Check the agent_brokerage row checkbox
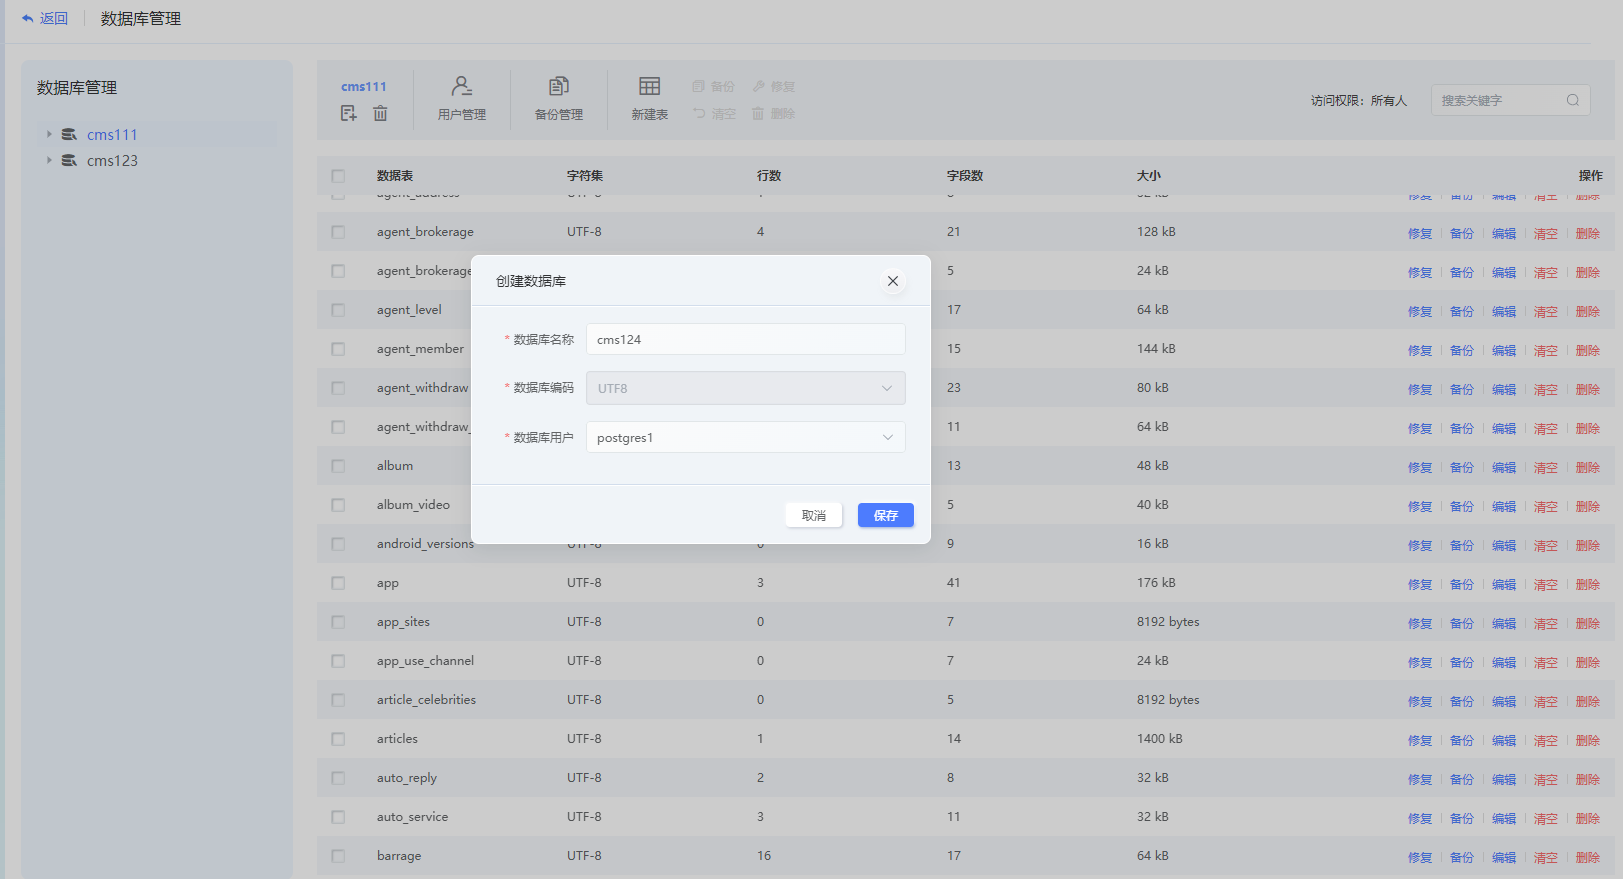Viewport: 1623px width, 879px height. (x=338, y=232)
